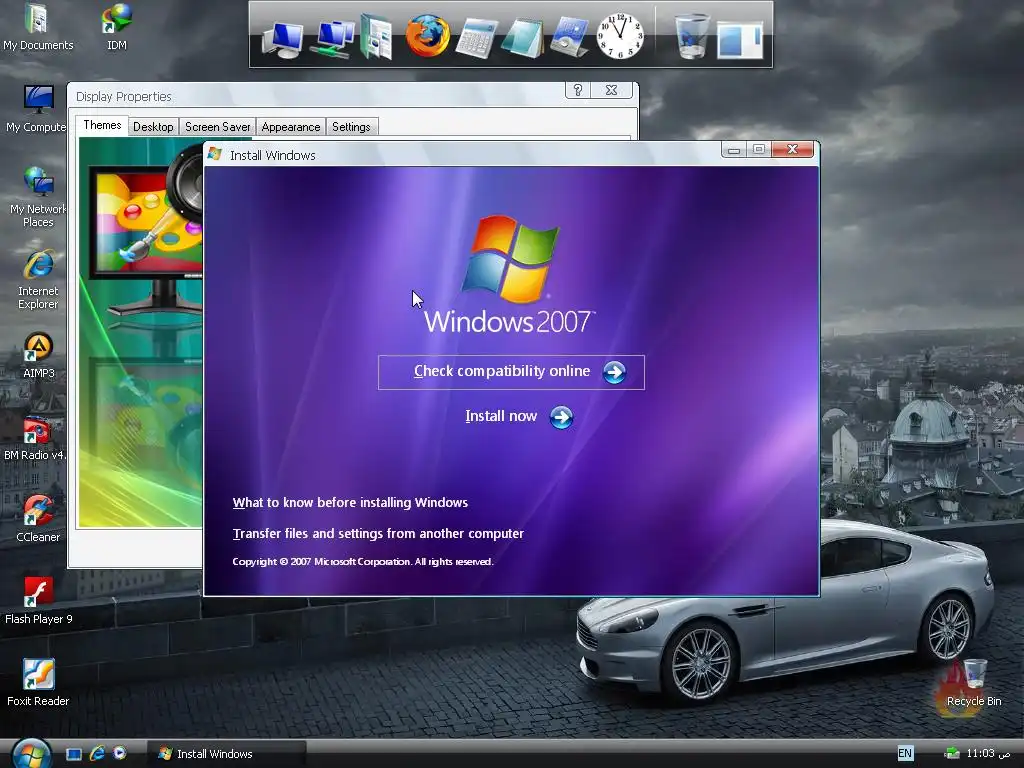Switch to the Desktop tab
The width and height of the screenshot is (1024, 768).
click(x=153, y=127)
